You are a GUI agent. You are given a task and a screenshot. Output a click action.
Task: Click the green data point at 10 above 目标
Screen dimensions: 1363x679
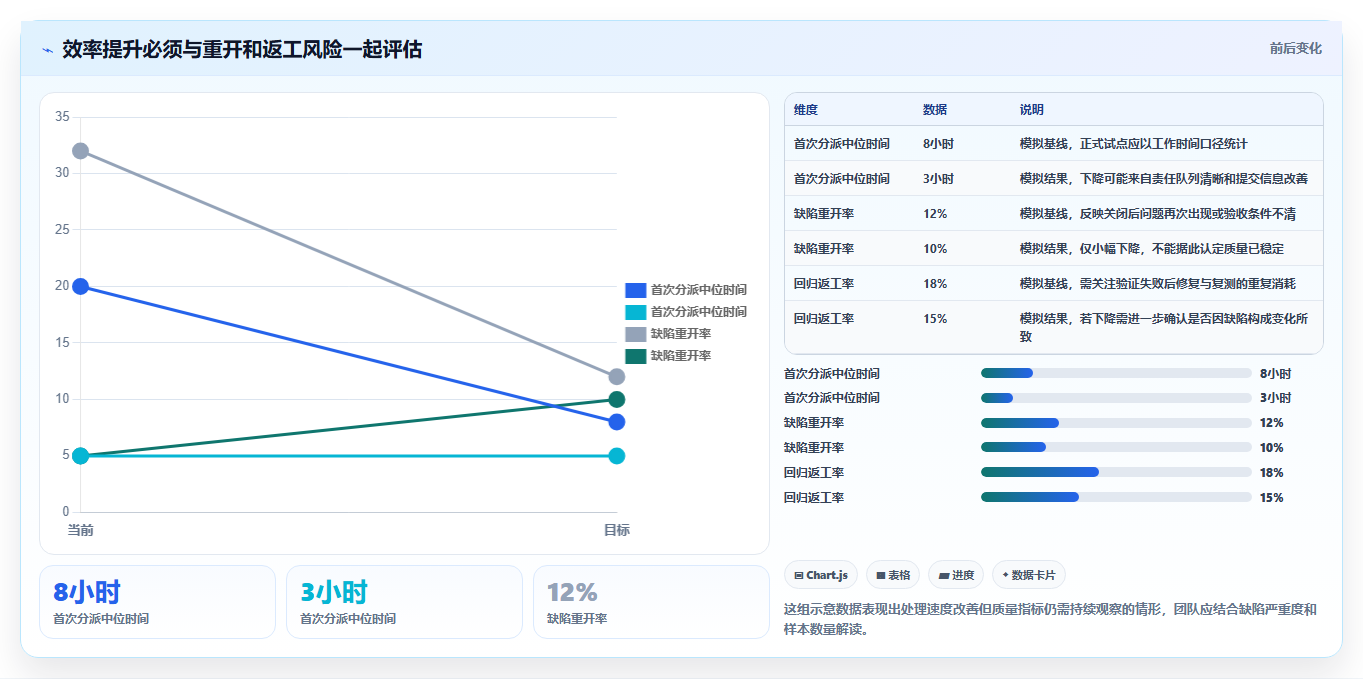617,399
